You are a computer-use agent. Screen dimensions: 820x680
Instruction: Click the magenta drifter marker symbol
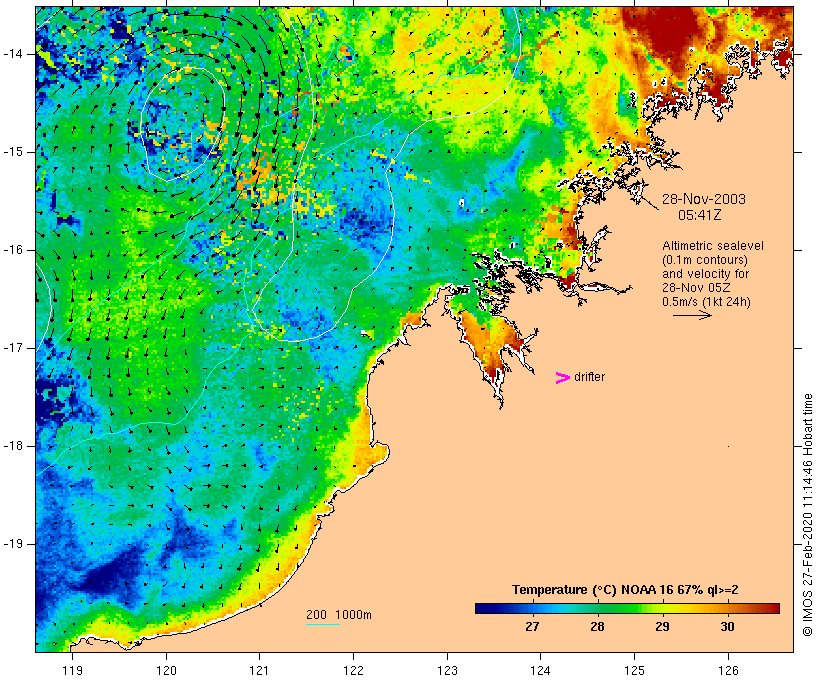(x=562, y=378)
